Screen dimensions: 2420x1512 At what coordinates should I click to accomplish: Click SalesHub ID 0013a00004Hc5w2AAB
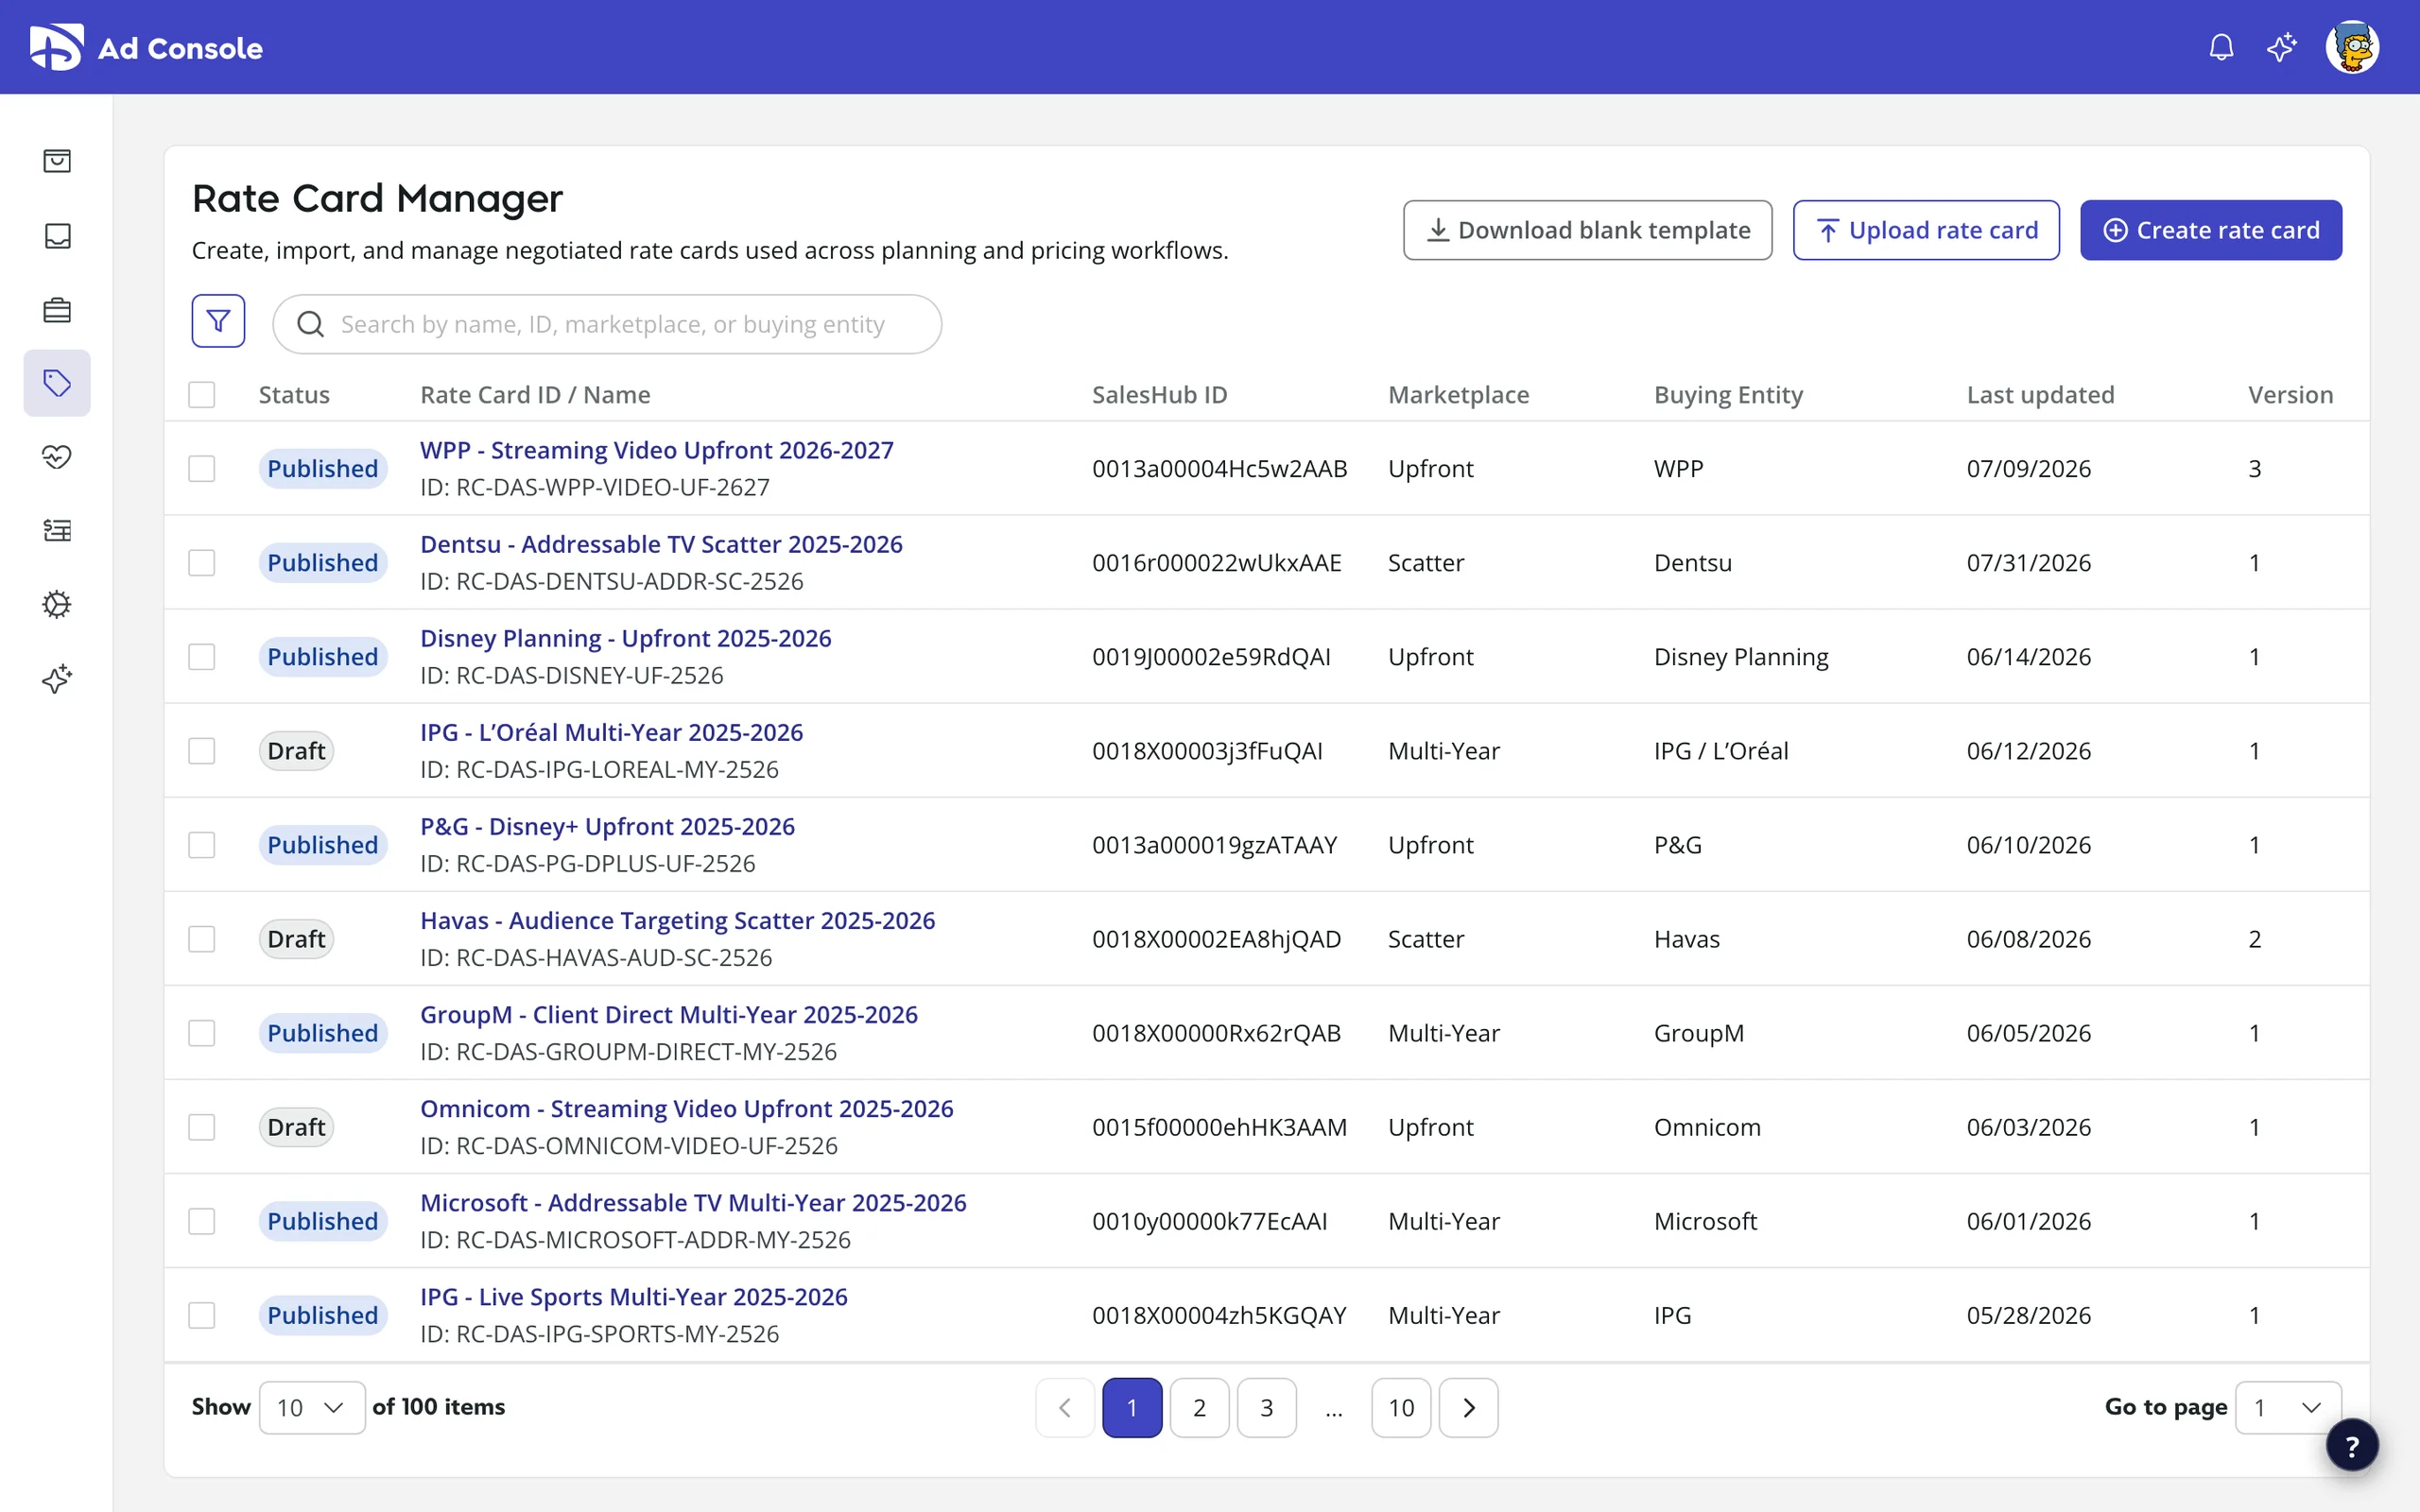tap(1219, 469)
